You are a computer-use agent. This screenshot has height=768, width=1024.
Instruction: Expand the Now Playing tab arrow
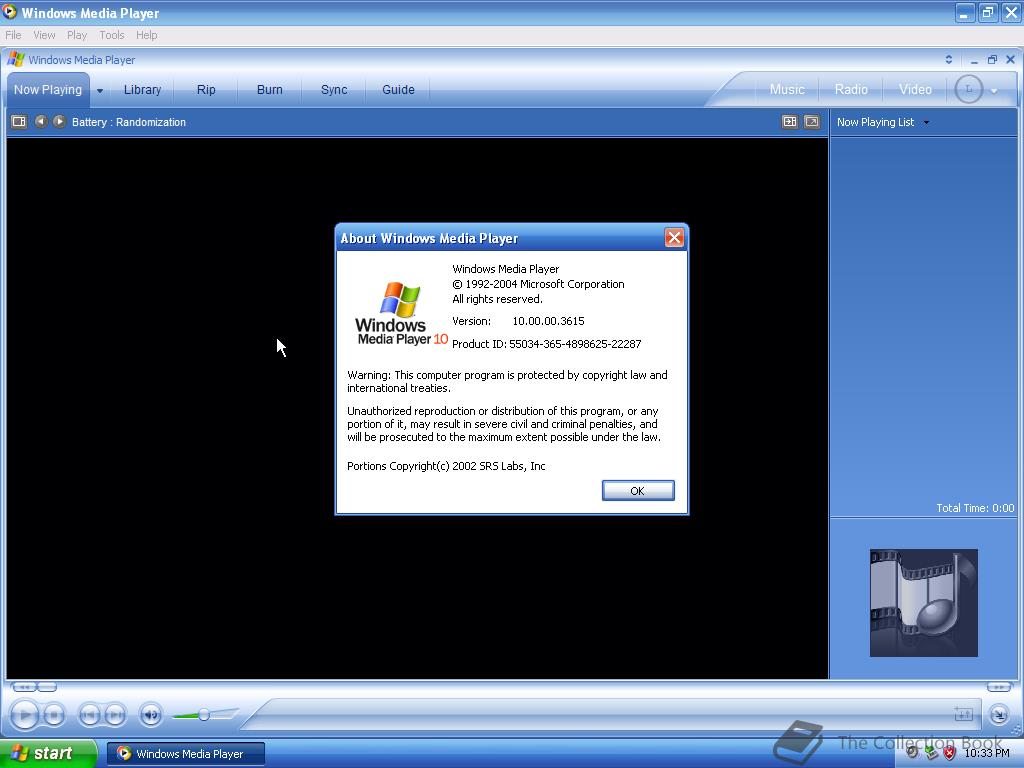tap(100, 91)
